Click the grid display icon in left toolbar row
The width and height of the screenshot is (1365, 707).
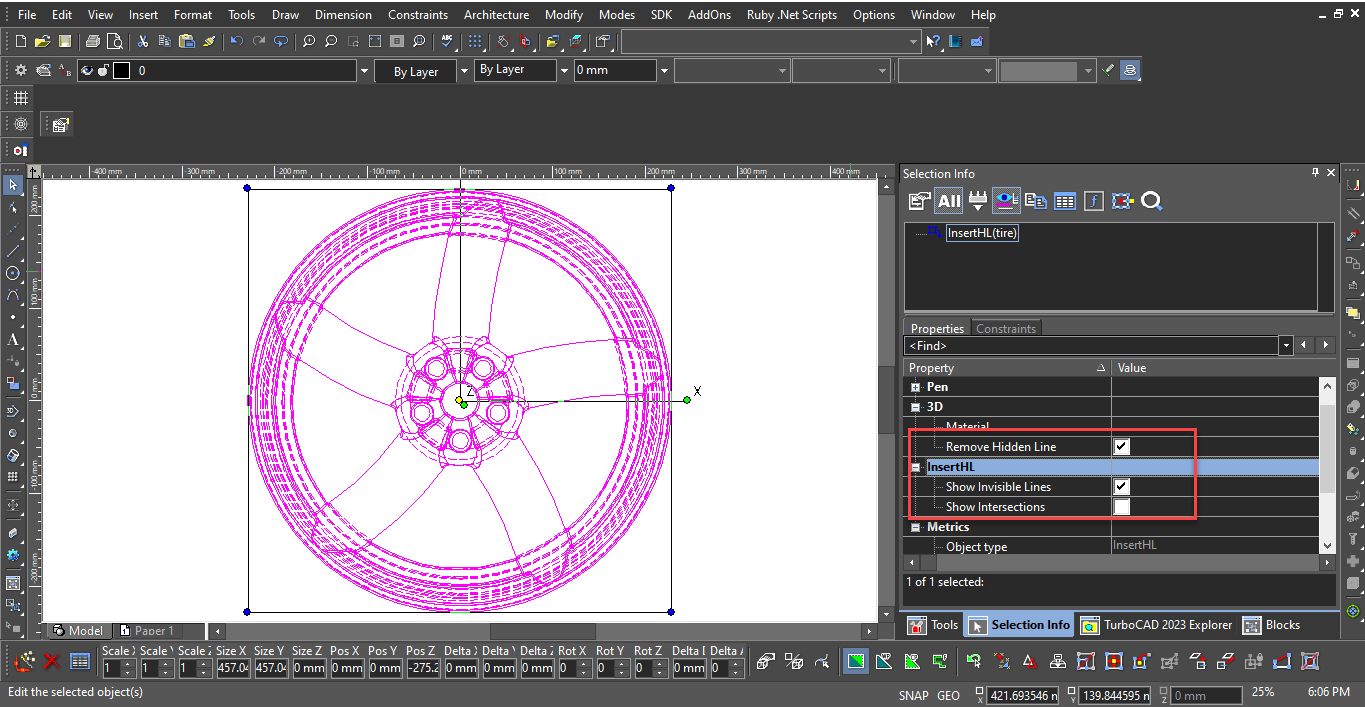click(21, 98)
